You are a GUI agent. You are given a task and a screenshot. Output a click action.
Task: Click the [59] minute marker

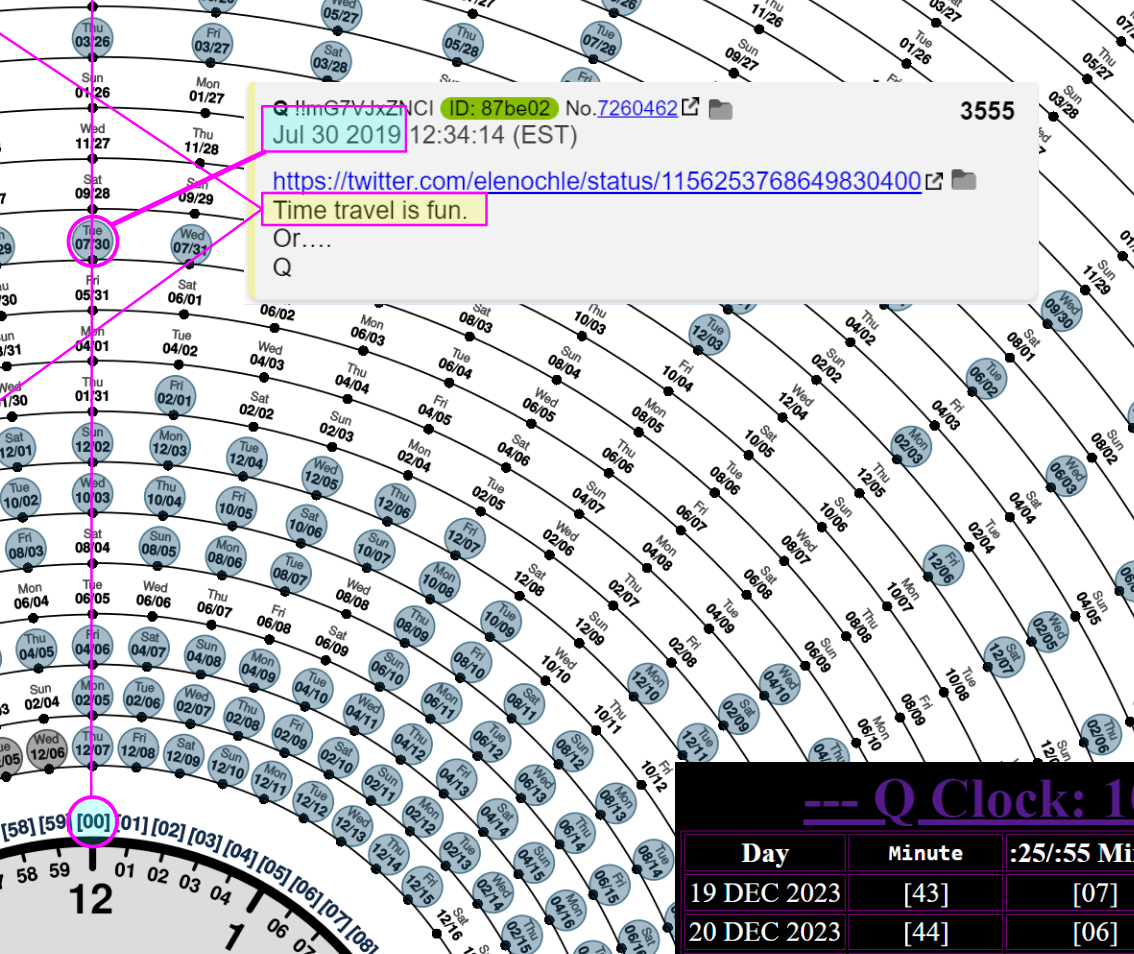click(54, 824)
